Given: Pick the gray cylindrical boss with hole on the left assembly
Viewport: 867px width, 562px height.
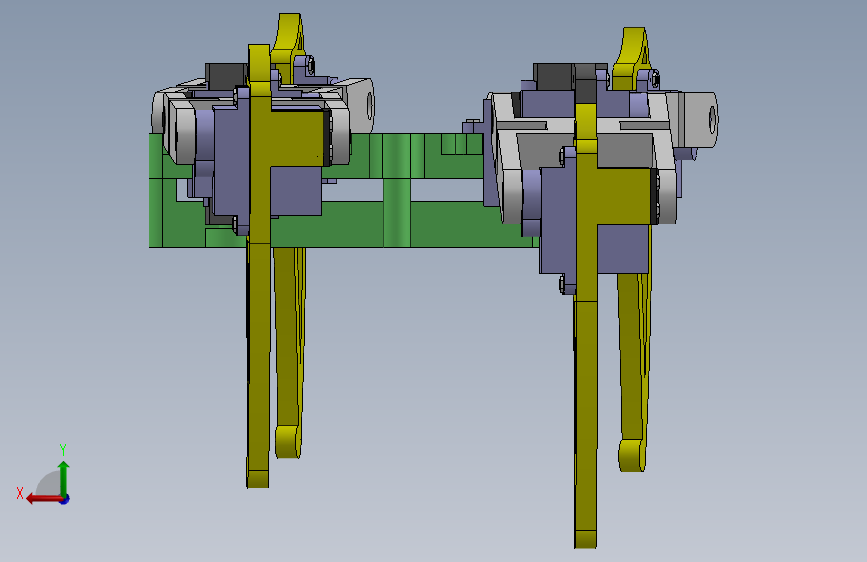Looking at the screenshot, I should [x=359, y=103].
